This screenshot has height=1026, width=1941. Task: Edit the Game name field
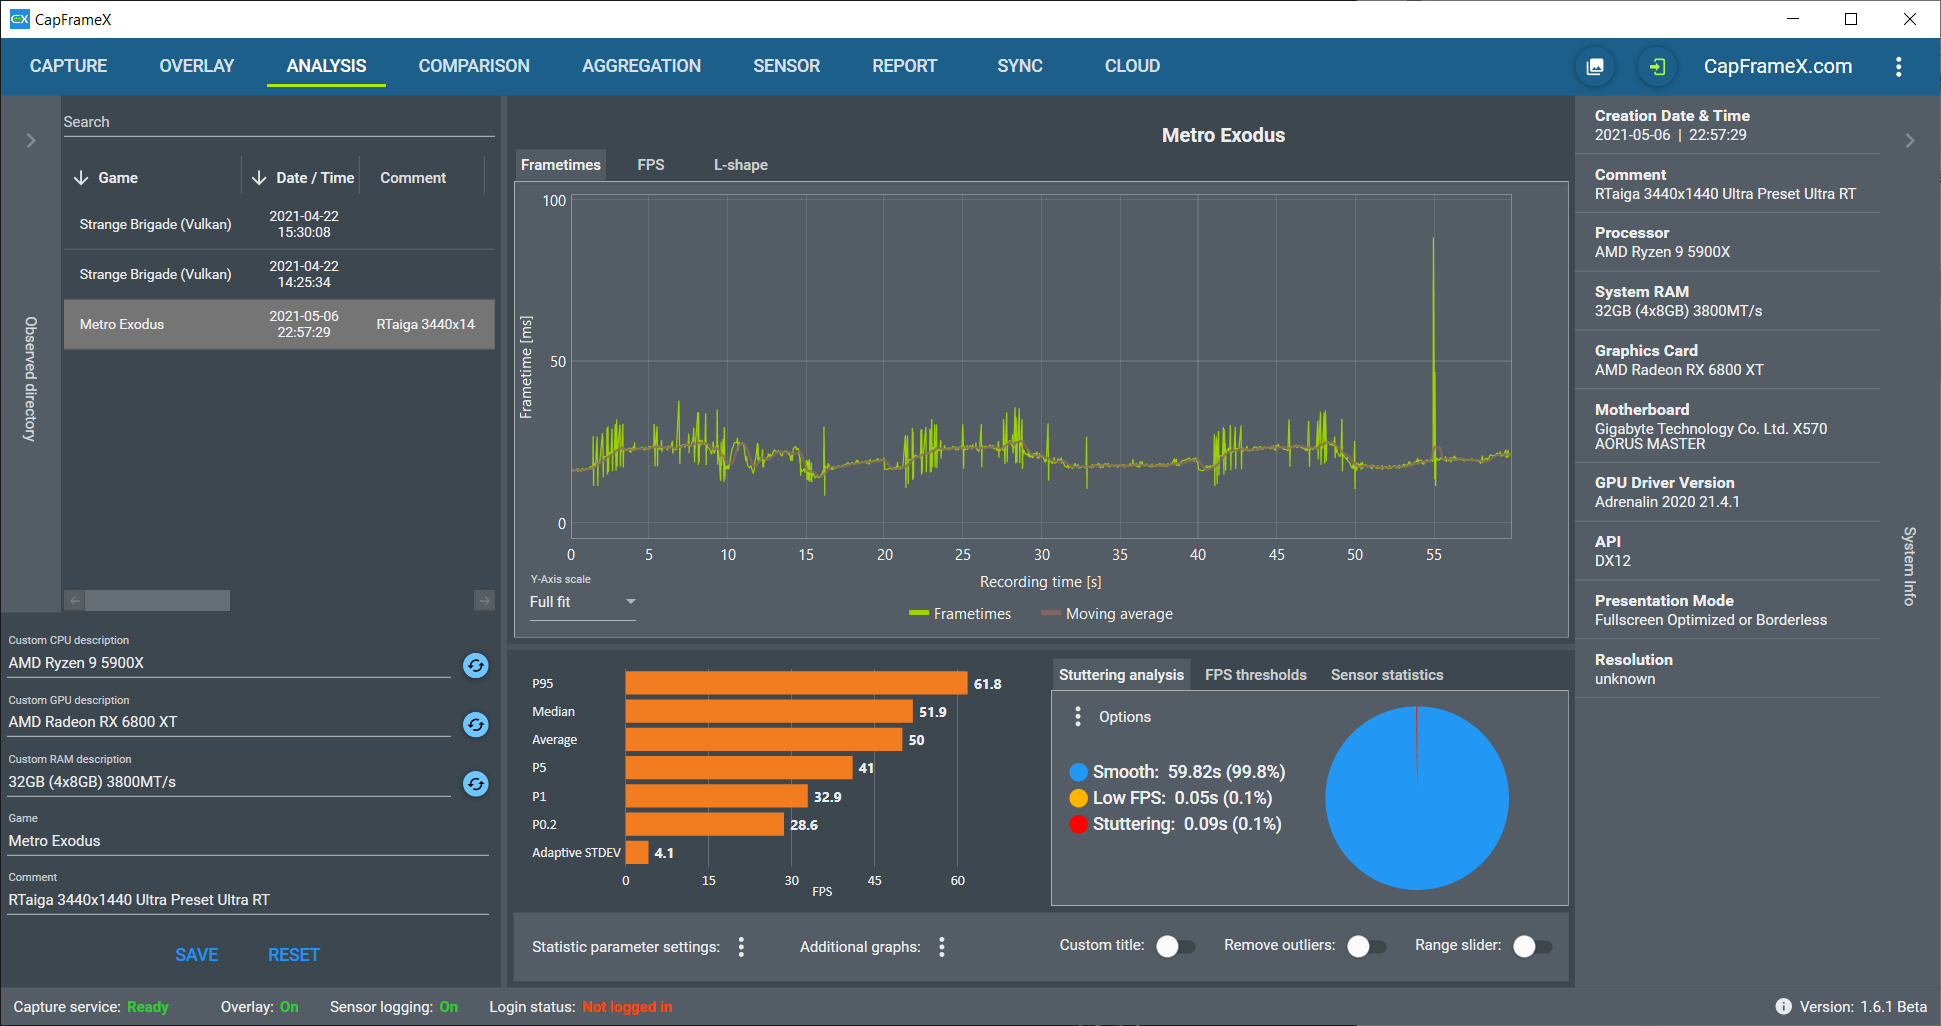coord(248,841)
